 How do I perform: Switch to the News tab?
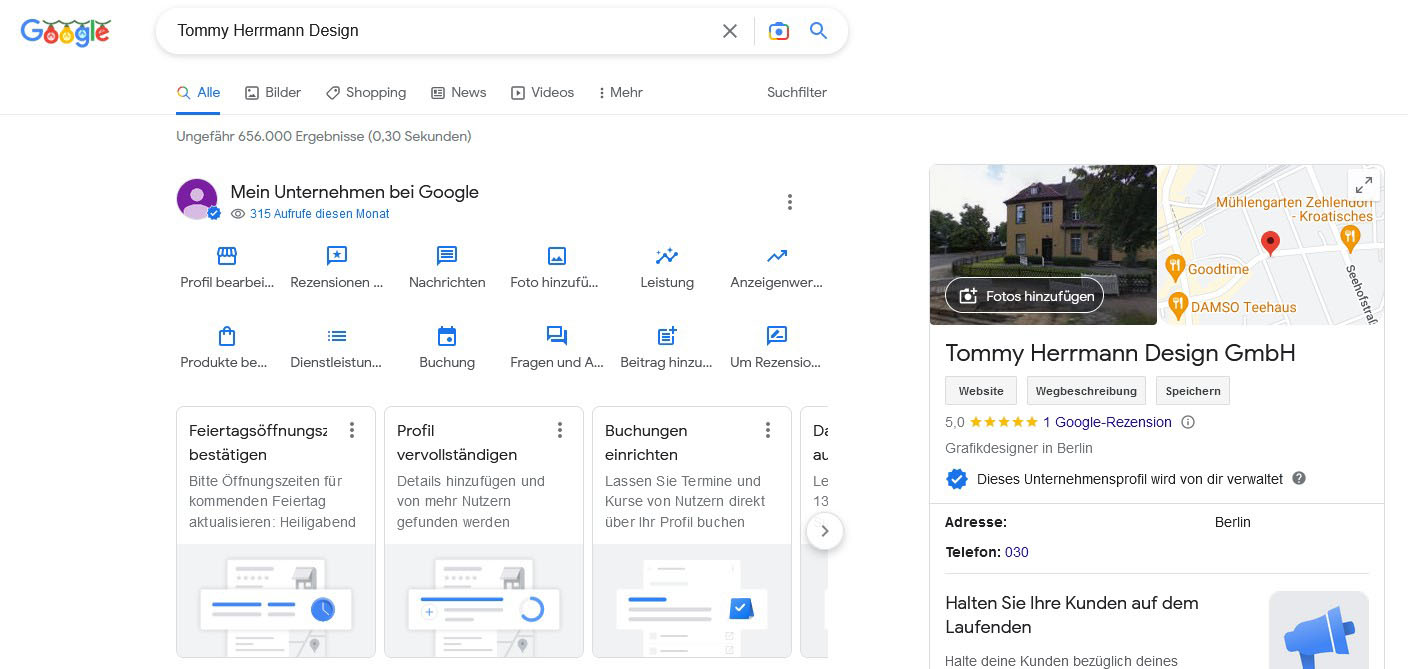(x=458, y=92)
